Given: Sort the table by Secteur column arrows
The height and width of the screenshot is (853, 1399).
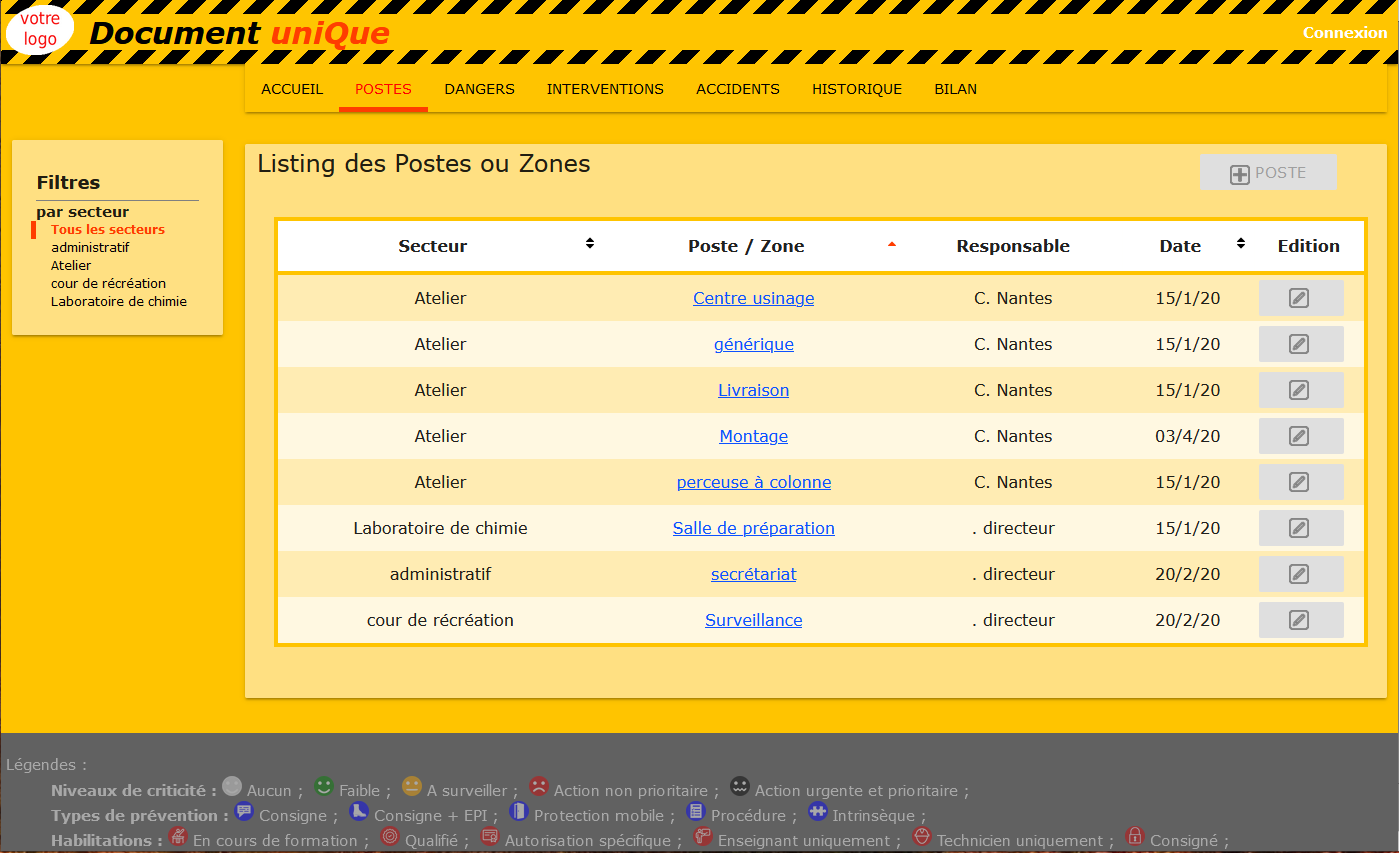Looking at the screenshot, I should (x=590, y=243).
